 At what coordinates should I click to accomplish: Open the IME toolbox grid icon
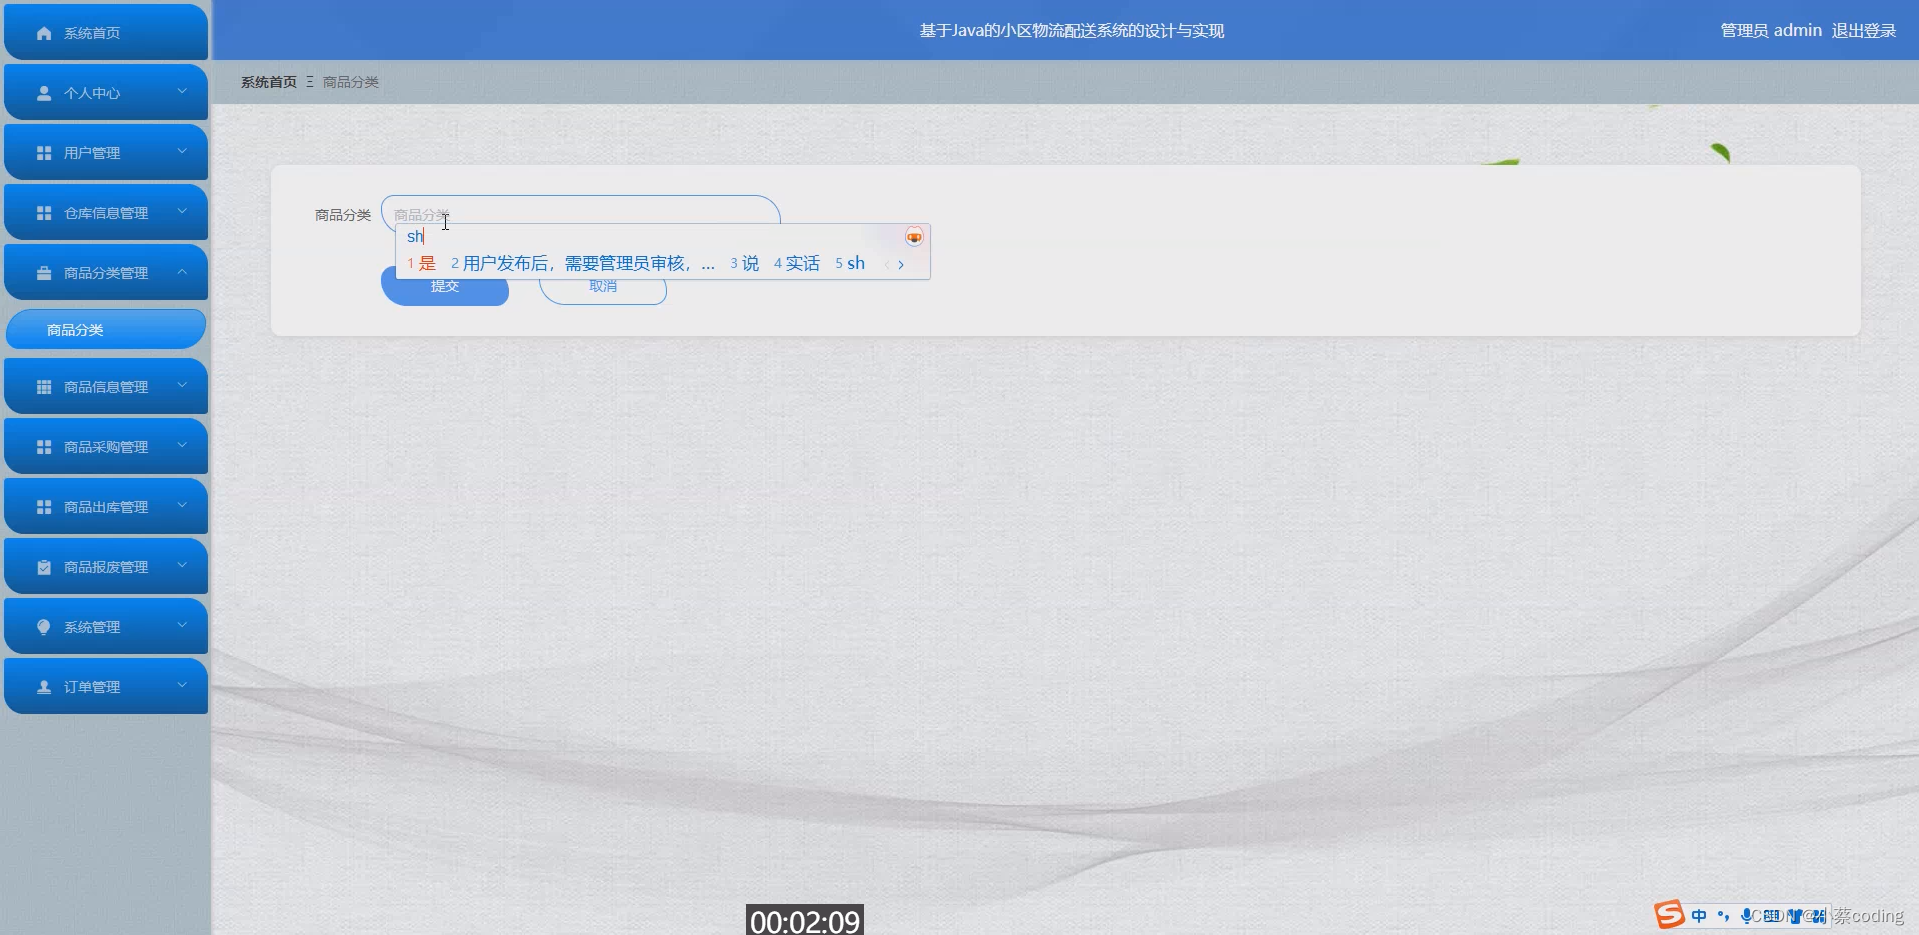pyautogui.click(x=1819, y=915)
